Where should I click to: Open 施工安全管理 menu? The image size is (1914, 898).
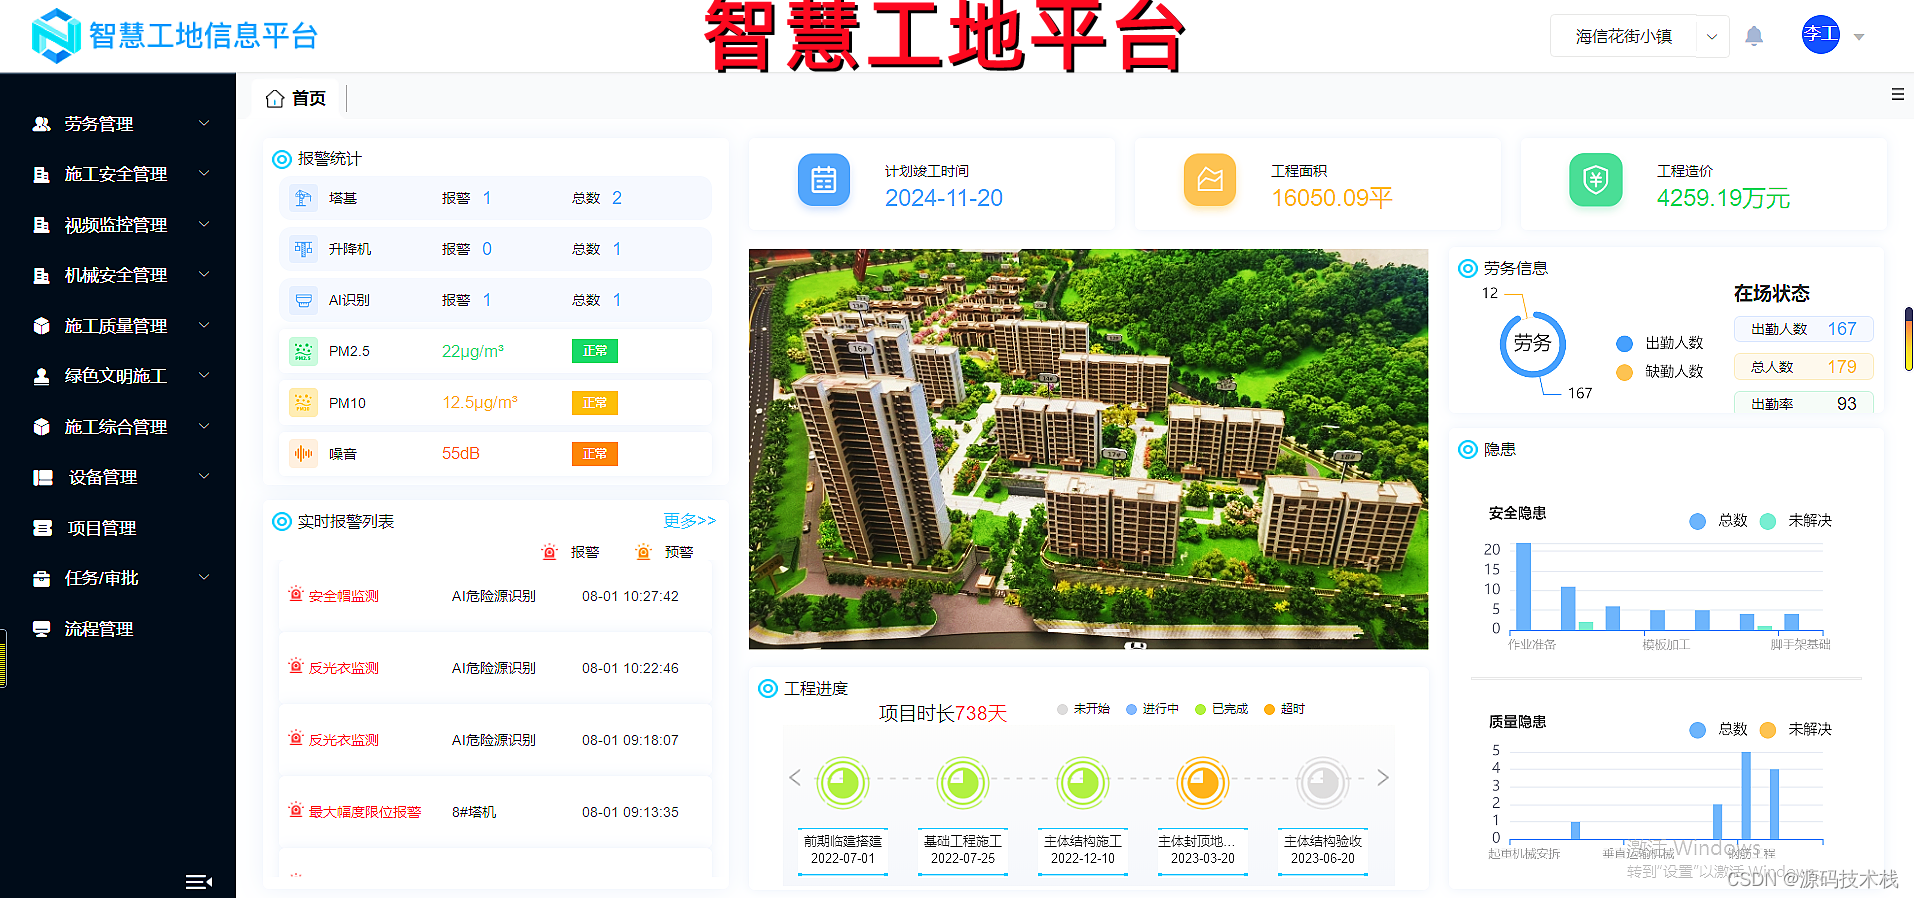pyautogui.click(x=118, y=174)
